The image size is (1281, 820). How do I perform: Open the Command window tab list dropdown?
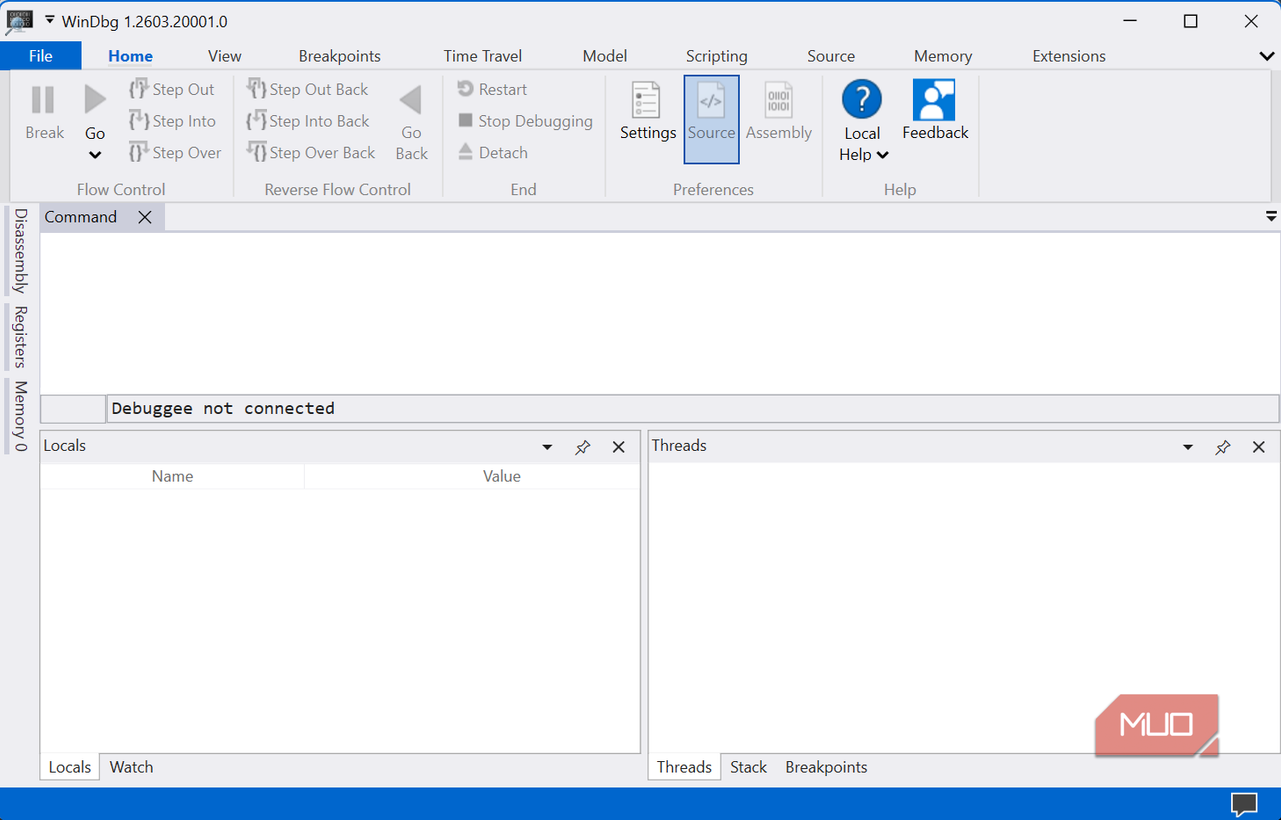pos(1271,216)
